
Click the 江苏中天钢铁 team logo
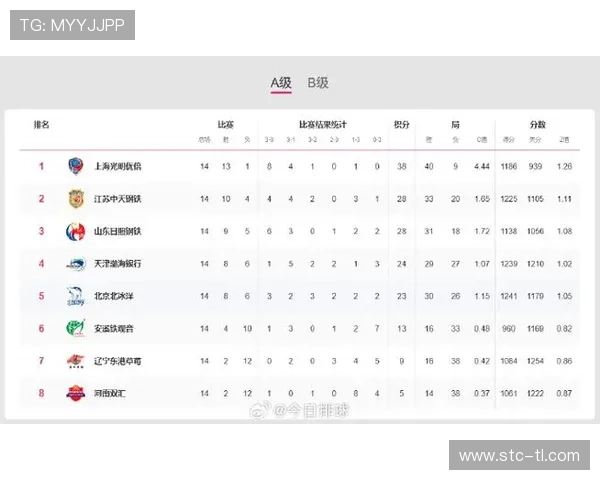coord(76,199)
